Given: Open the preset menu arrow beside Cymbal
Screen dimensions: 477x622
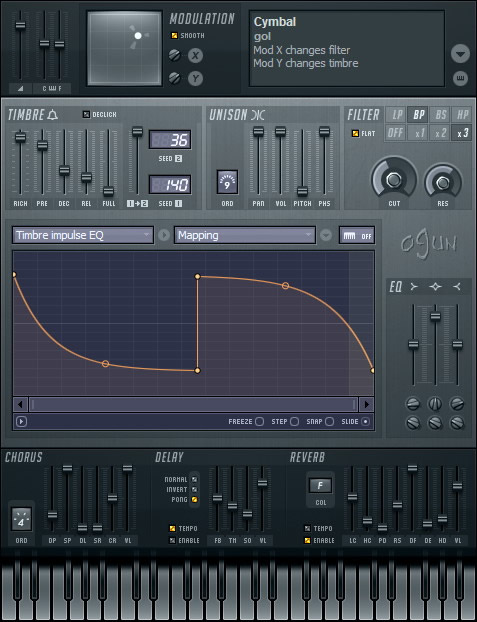Looking at the screenshot, I should [x=460, y=54].
